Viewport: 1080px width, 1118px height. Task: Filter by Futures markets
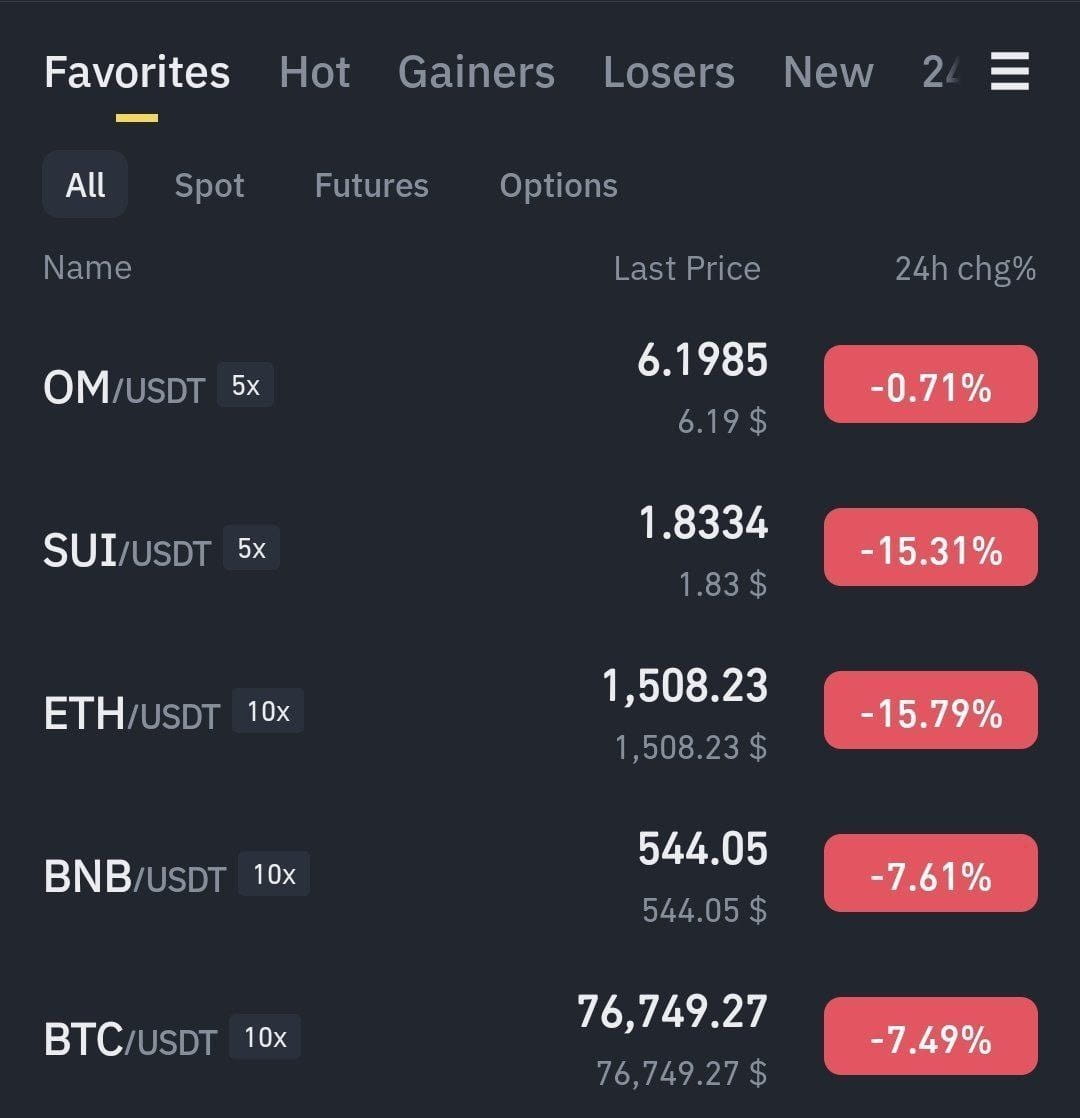[x=371, y=185]
